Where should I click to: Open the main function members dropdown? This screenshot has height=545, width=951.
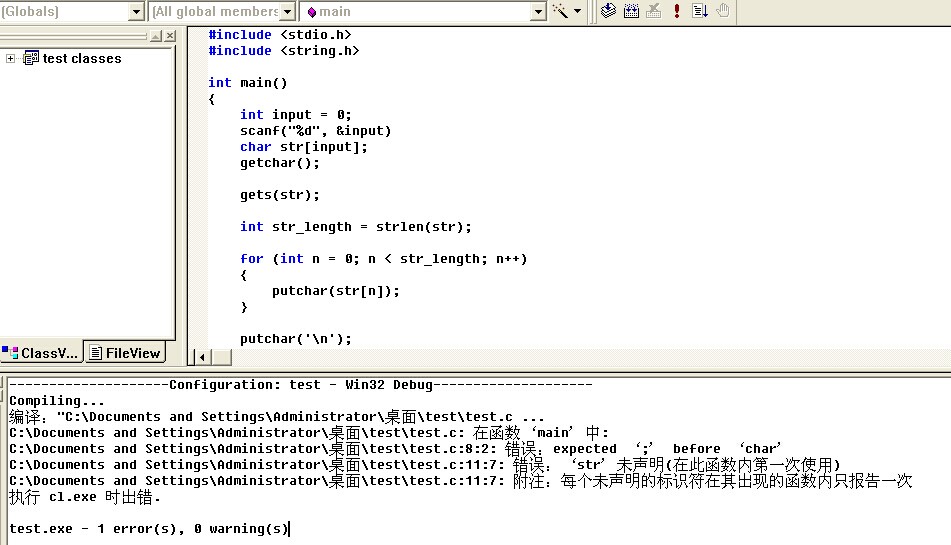coord(537,12)
